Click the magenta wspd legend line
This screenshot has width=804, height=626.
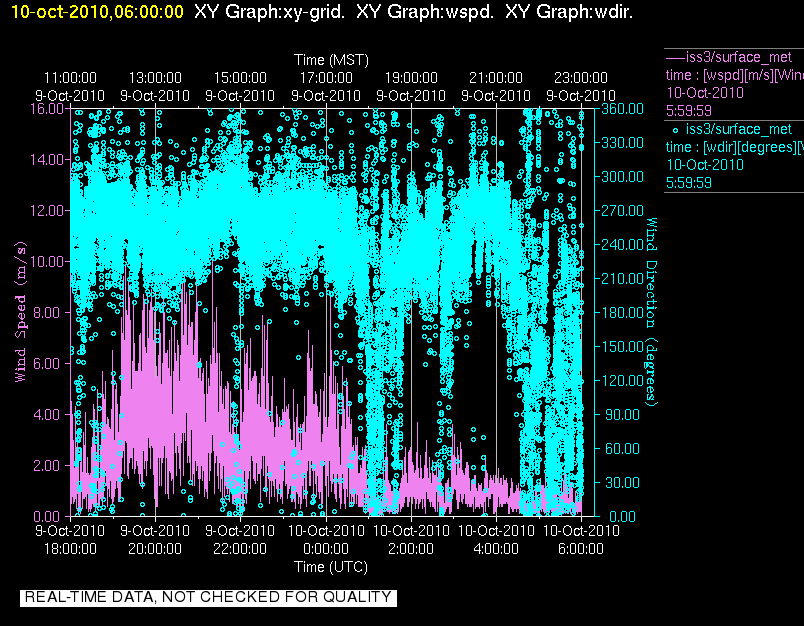(675, 57)
